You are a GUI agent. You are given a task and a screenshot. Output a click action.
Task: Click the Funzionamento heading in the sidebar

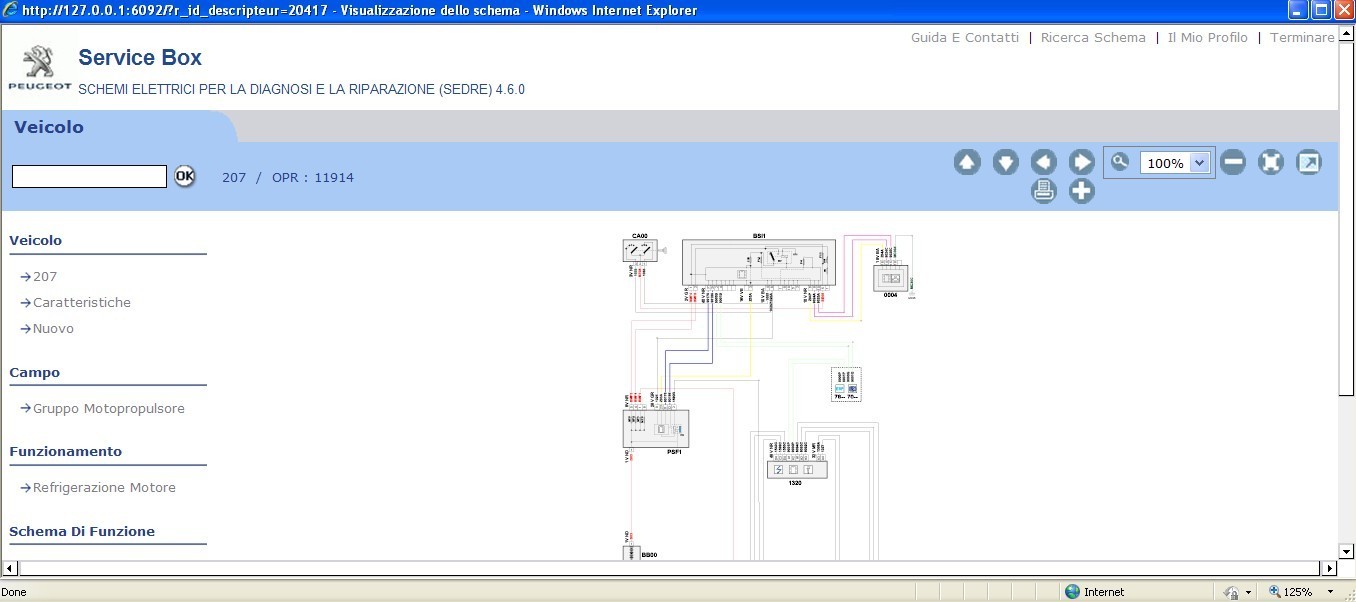(x=66, y=451)
